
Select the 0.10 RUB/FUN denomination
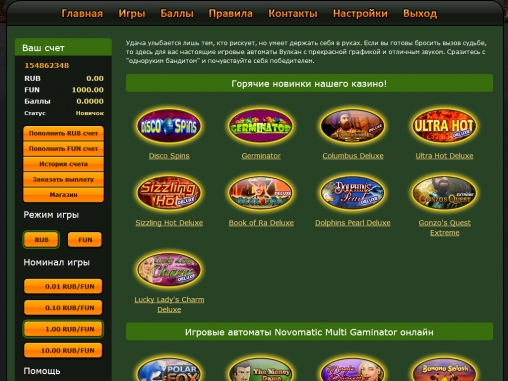(63, 308)
